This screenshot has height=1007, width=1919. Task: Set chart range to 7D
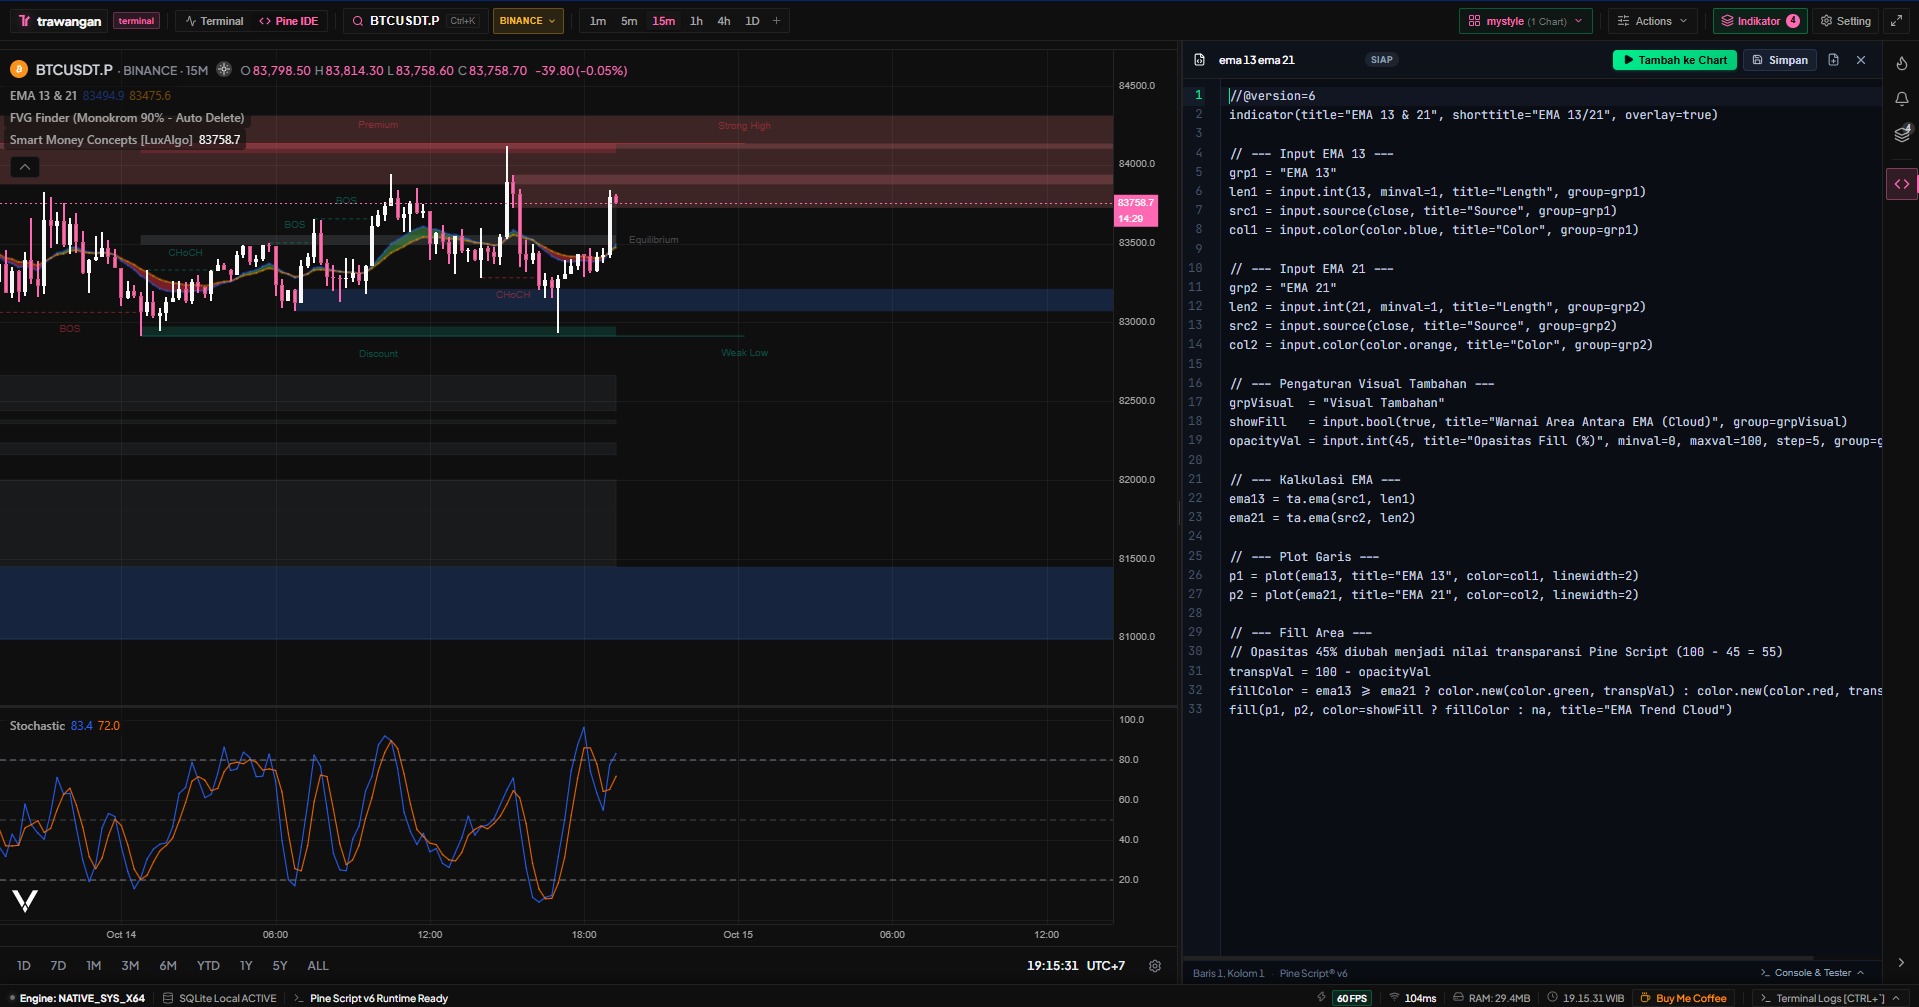pos(58,966)
